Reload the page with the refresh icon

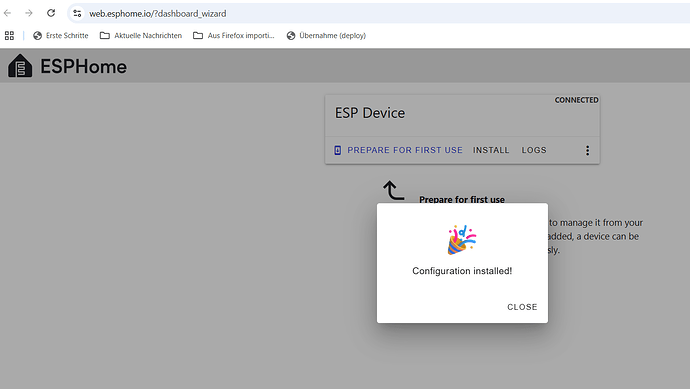click(x=51, y=13)
